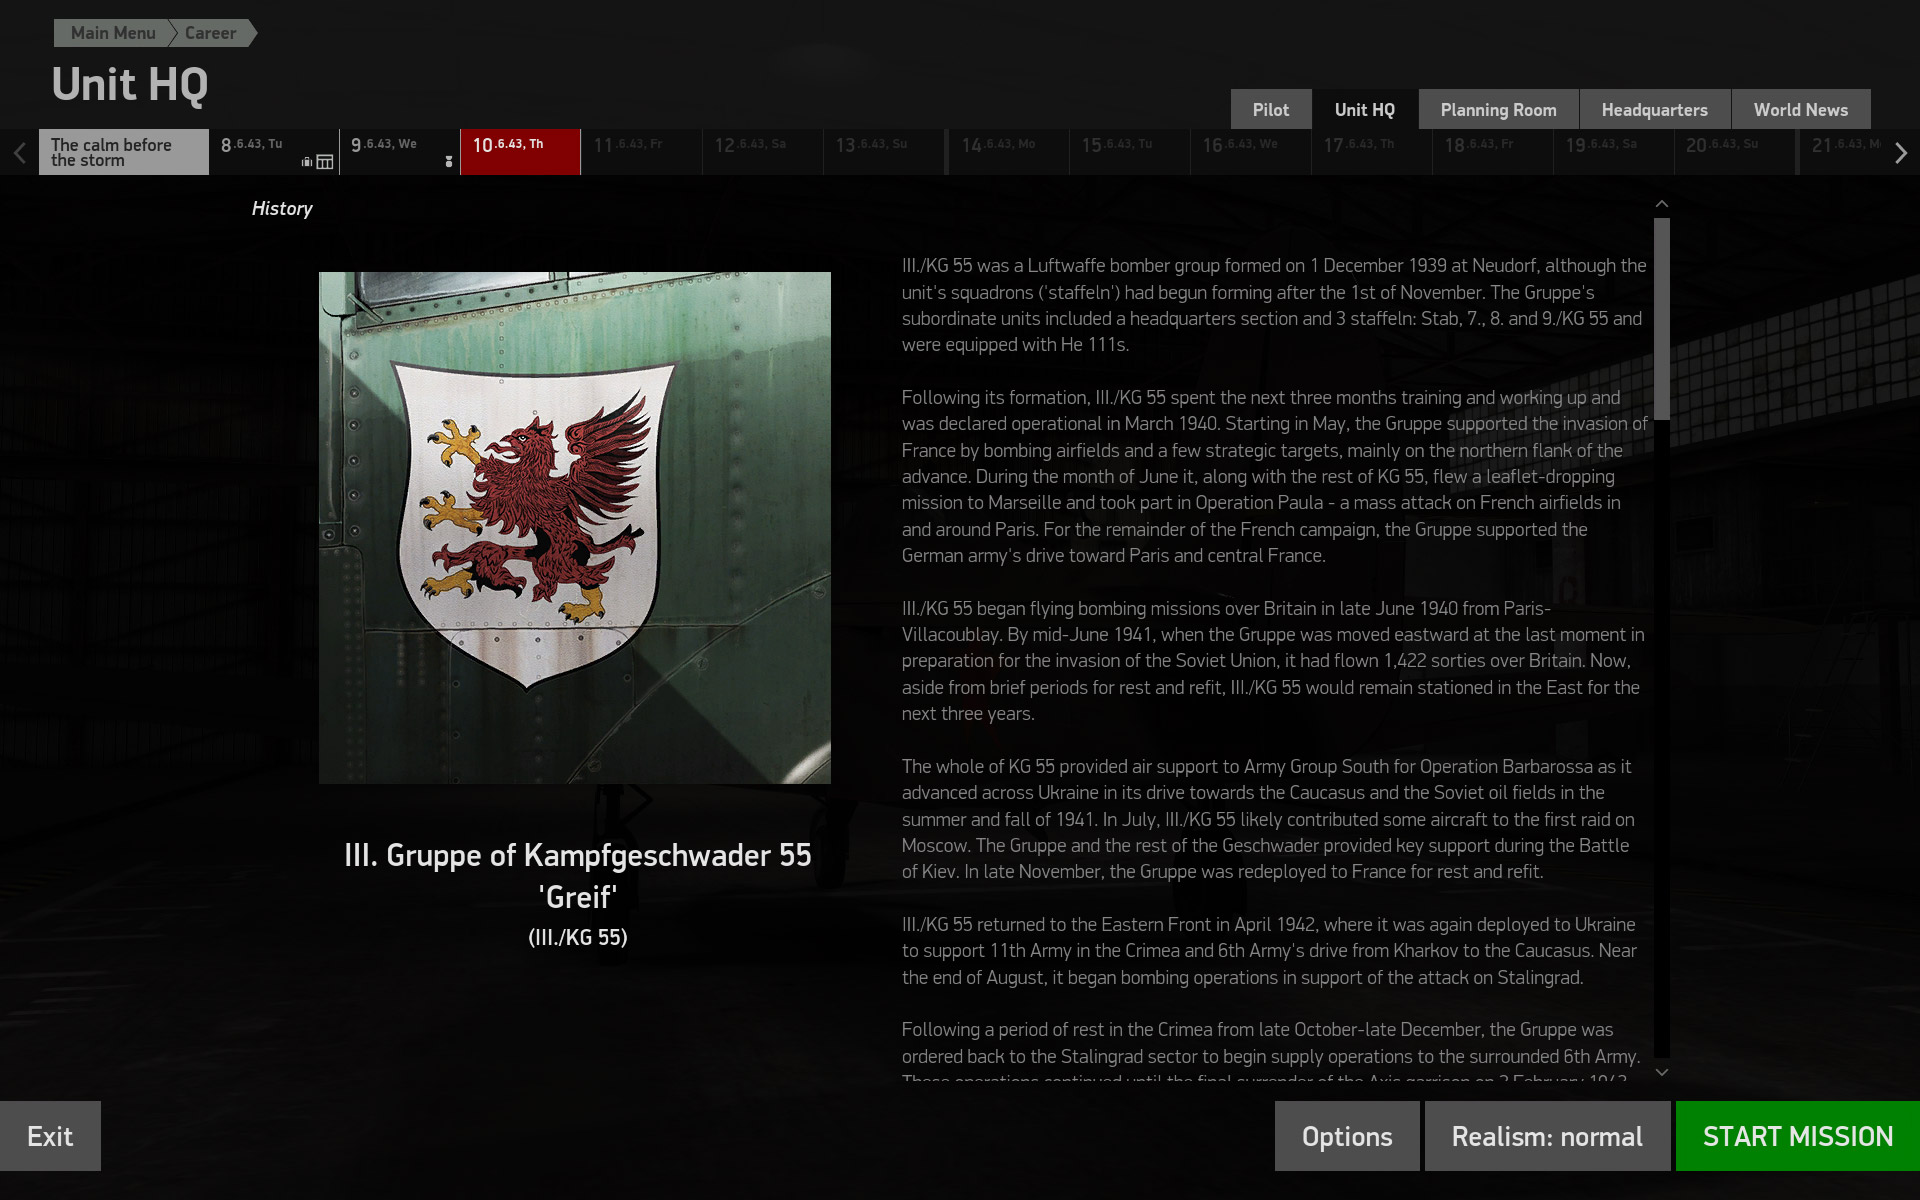Open the Options button
Image resolution: width=1920 pixels, height=1200 pixels.
(1346, 1136)
